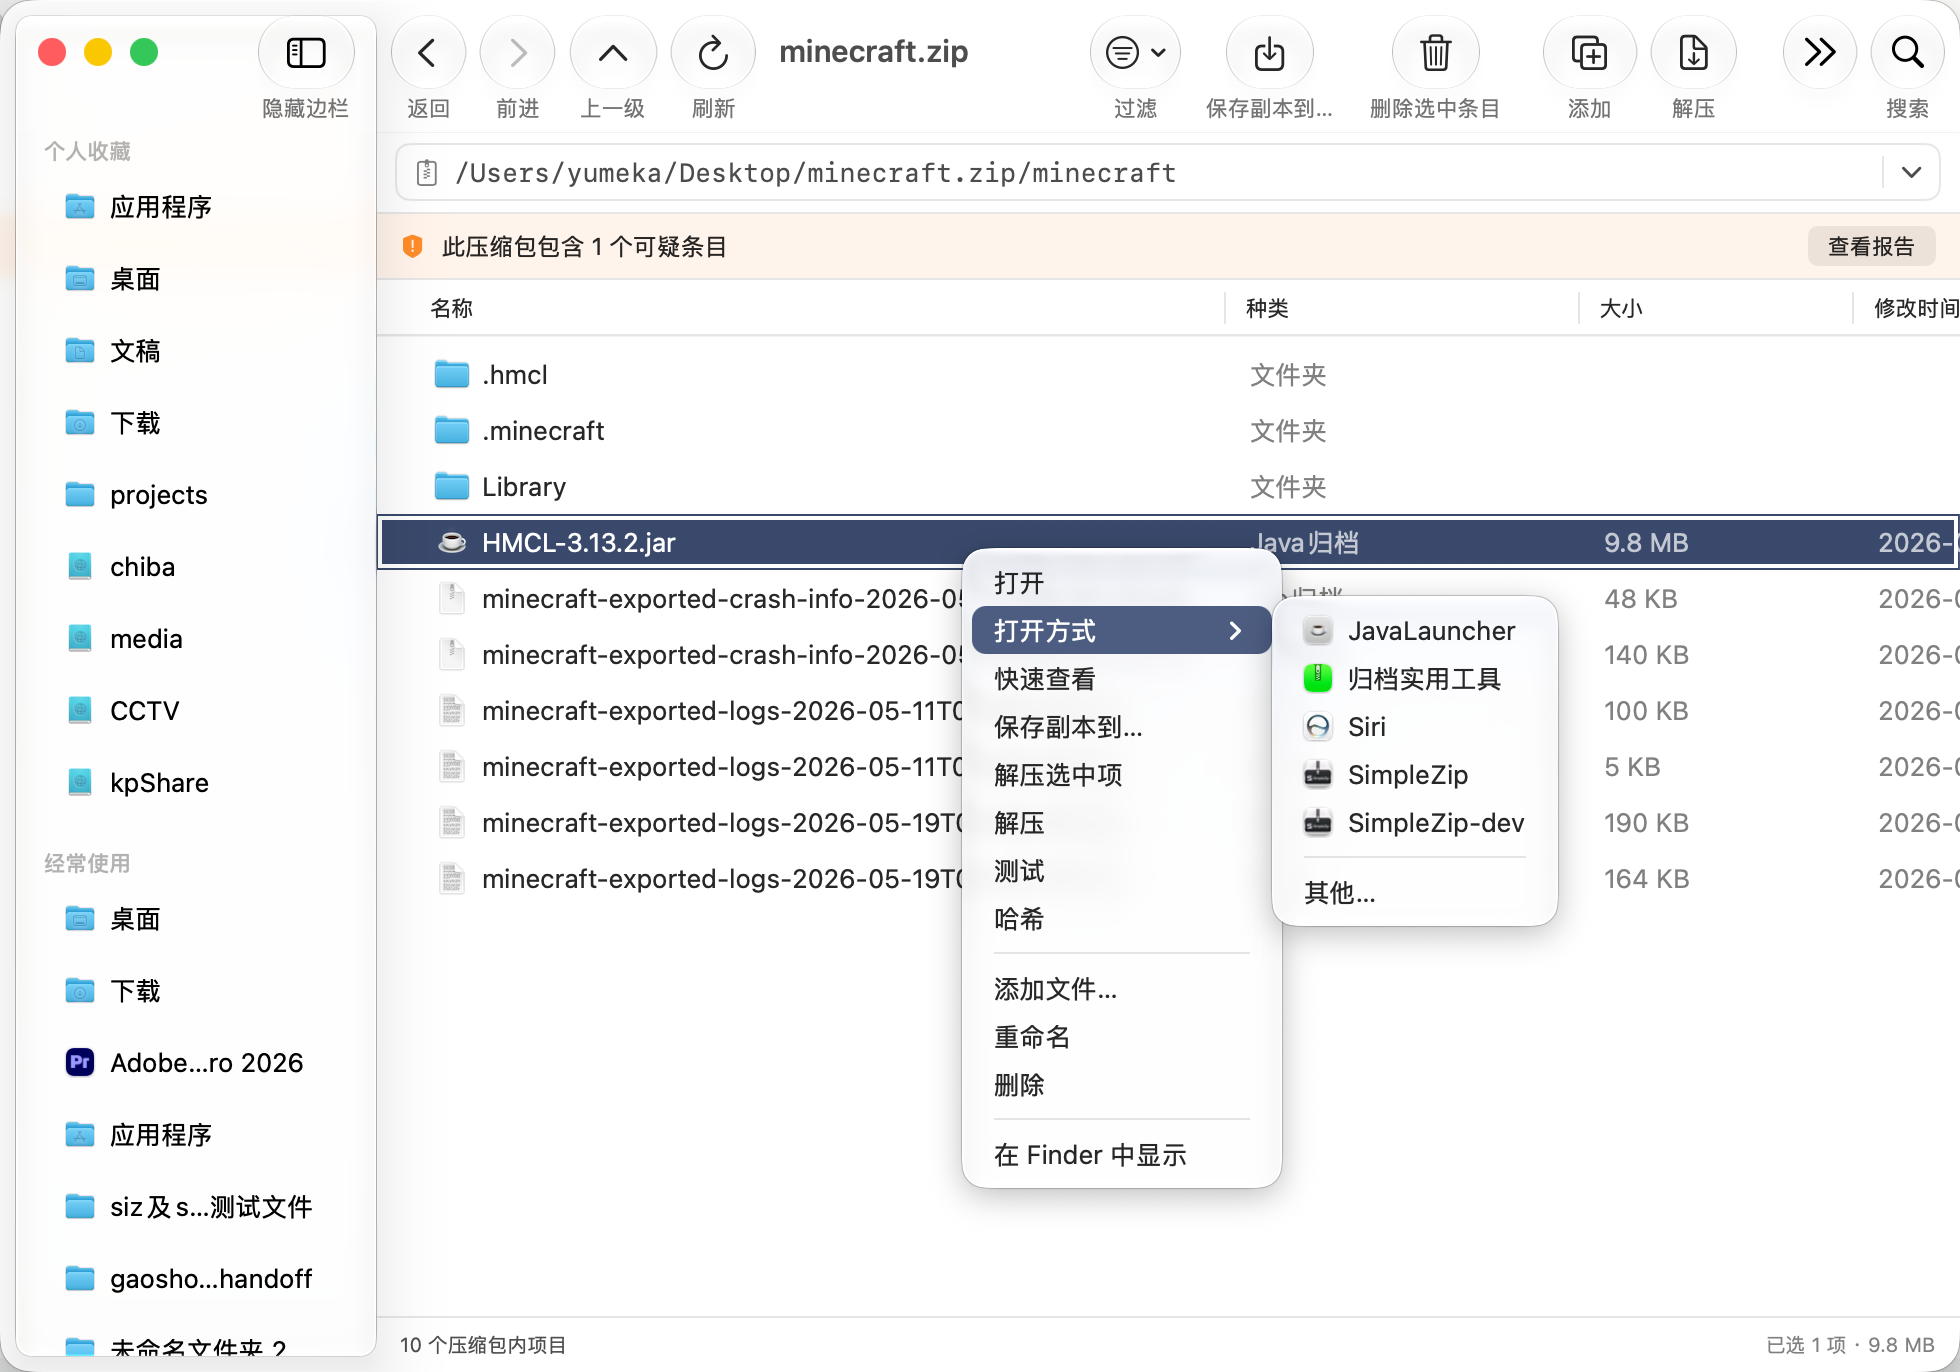Choose SimpleZip in the open-with submenu
The image size is (1960, 1372).
[x=1414, y=775]
